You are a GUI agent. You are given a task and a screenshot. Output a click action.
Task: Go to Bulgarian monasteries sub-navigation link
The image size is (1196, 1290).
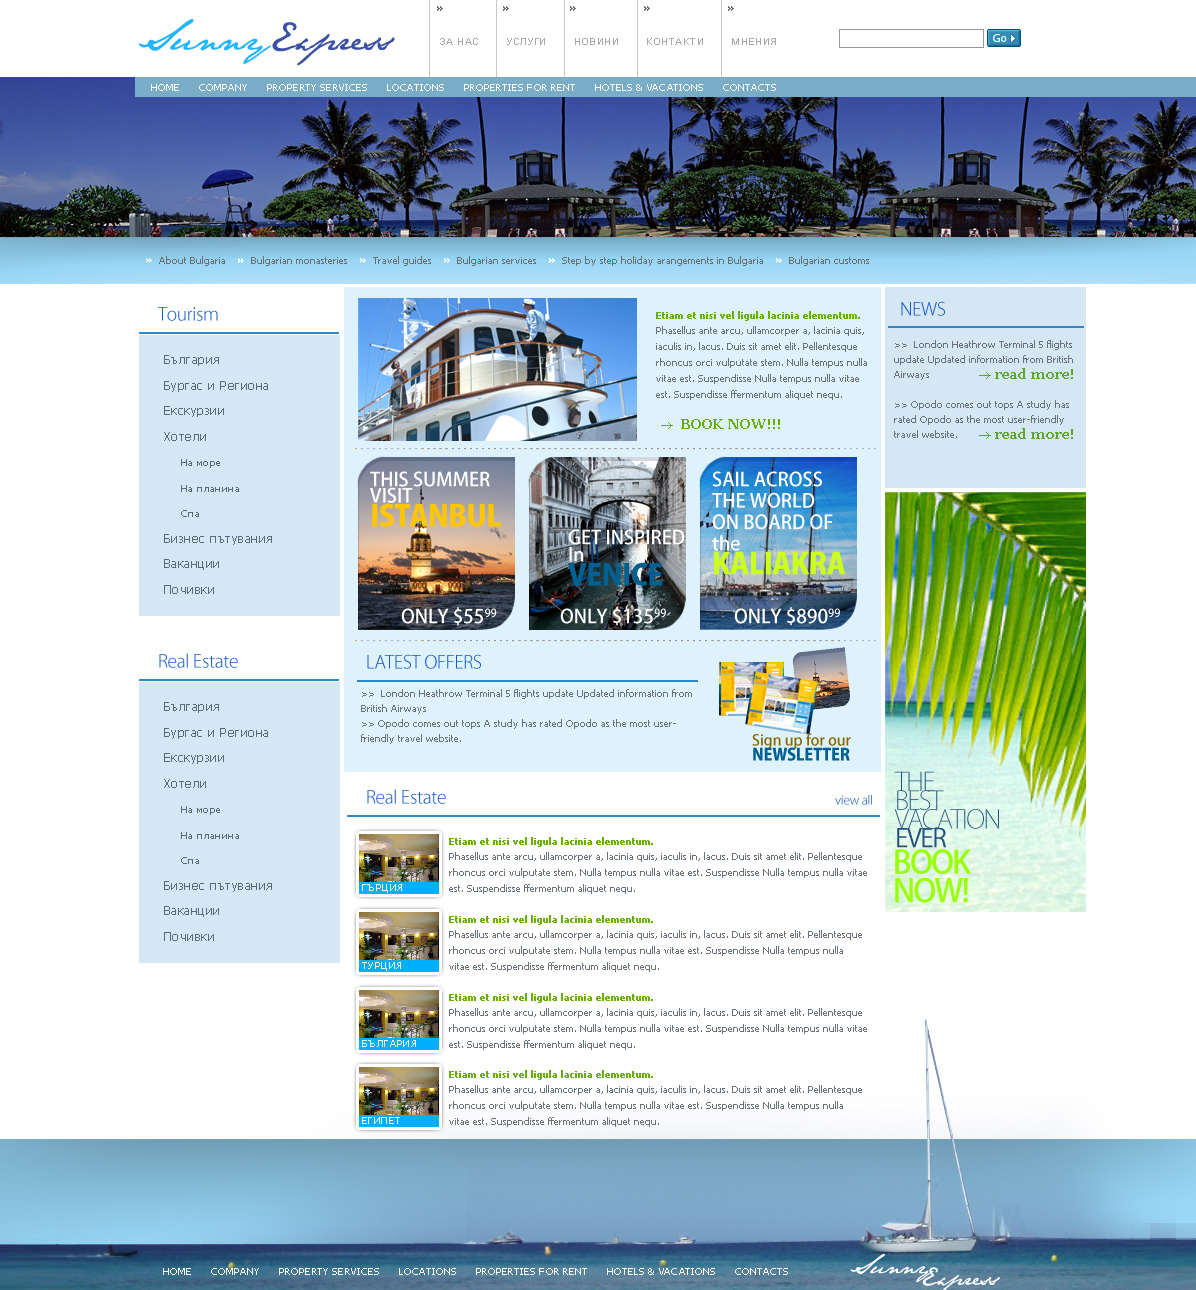(x=298, y=261)
